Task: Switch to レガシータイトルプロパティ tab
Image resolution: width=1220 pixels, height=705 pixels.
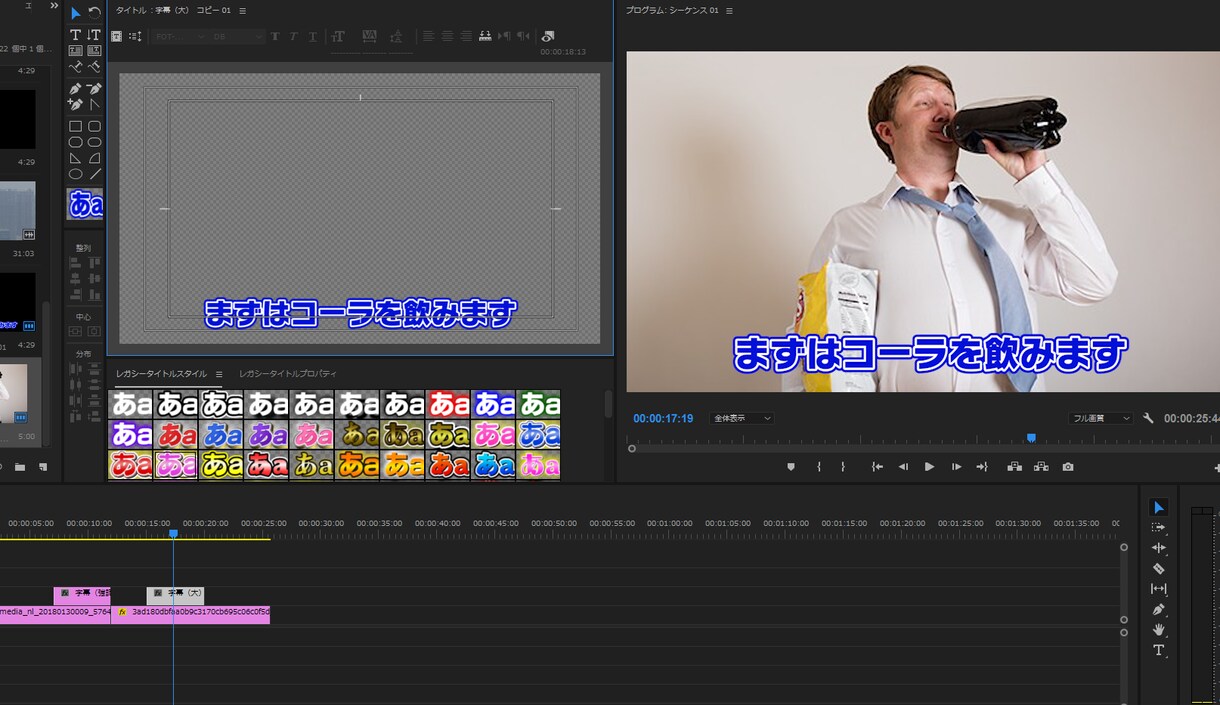Action: pyautogui.click(x=288, y=374)
